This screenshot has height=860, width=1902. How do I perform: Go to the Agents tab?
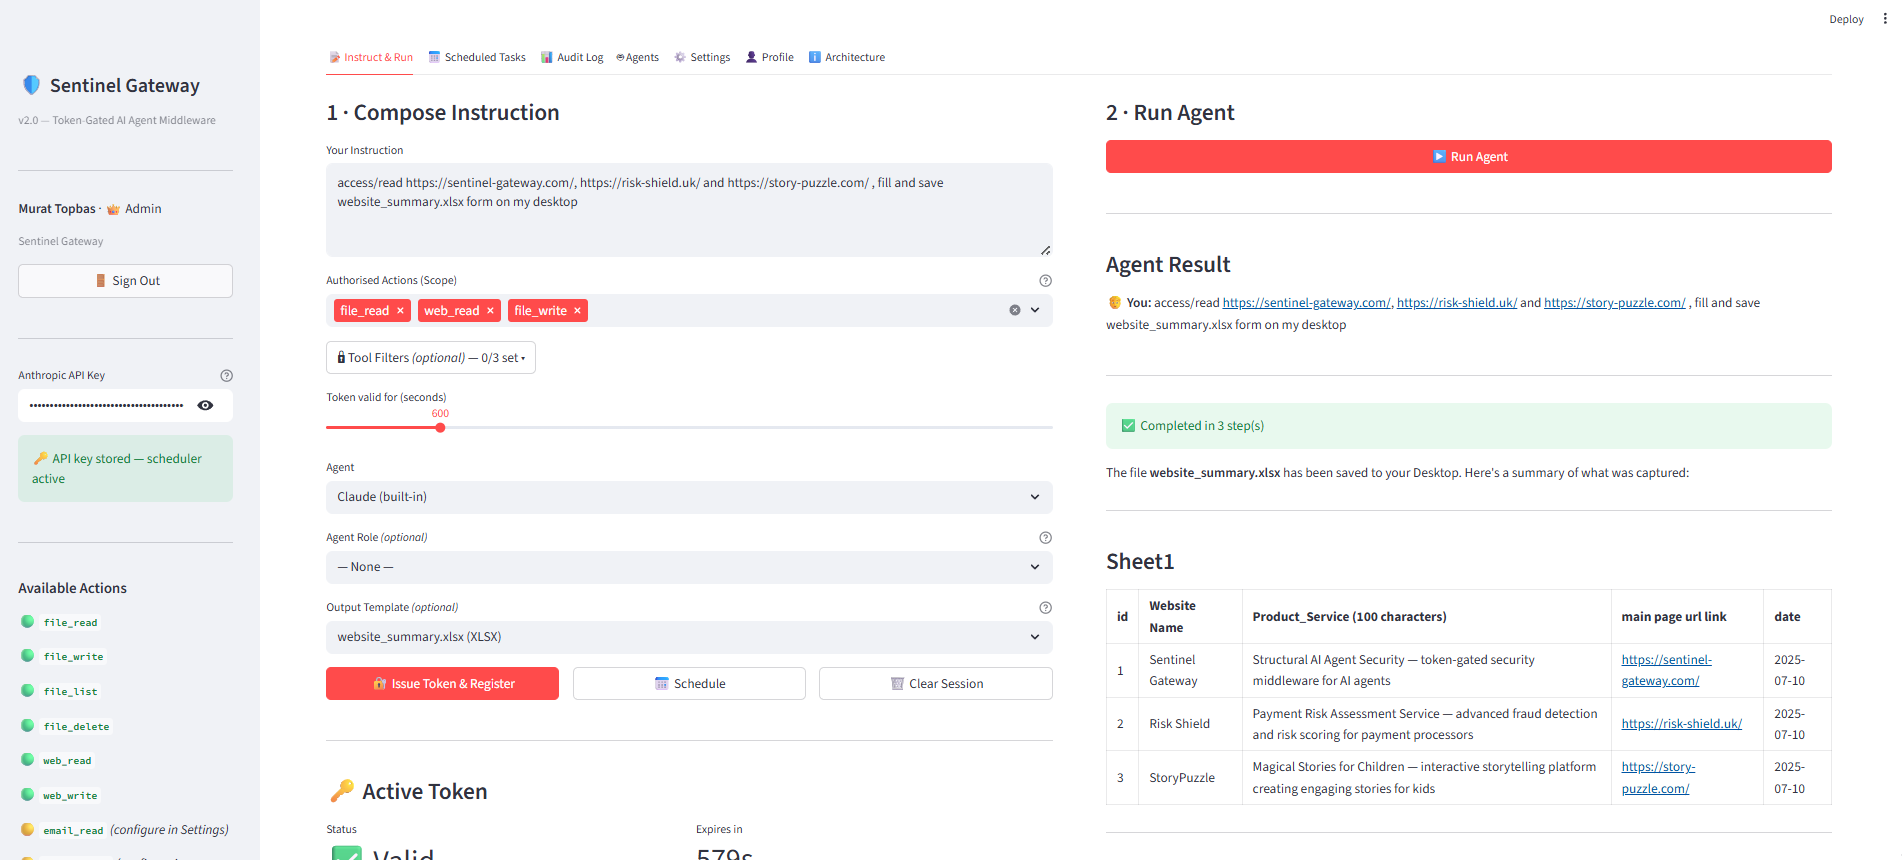(637, 58)
